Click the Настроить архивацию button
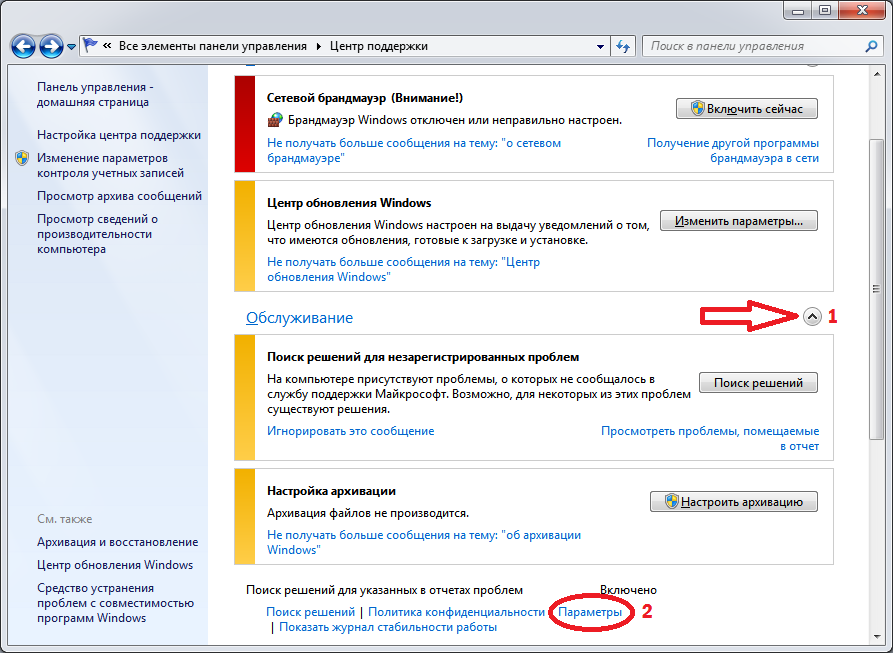Screen dimensions: 893x653 (x=734, y=502)
